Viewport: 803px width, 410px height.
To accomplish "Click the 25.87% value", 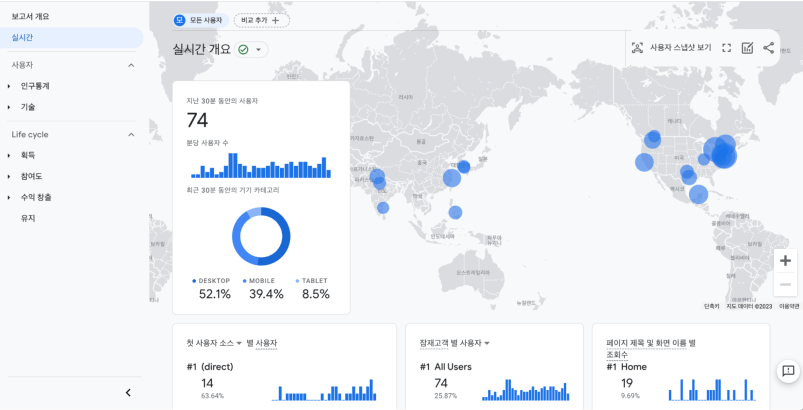I will coord(446,396).
